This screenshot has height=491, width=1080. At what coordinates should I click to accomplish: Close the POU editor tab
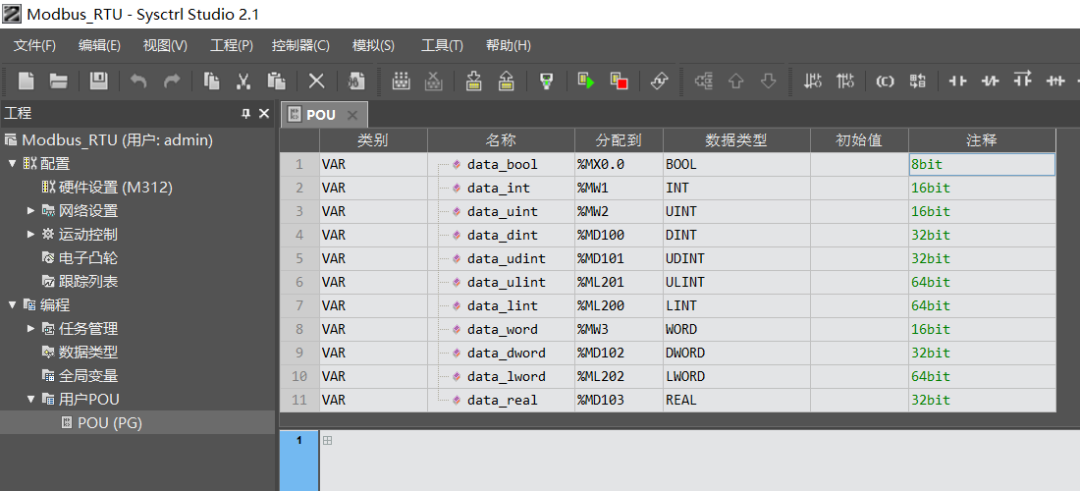coord(352,115)
